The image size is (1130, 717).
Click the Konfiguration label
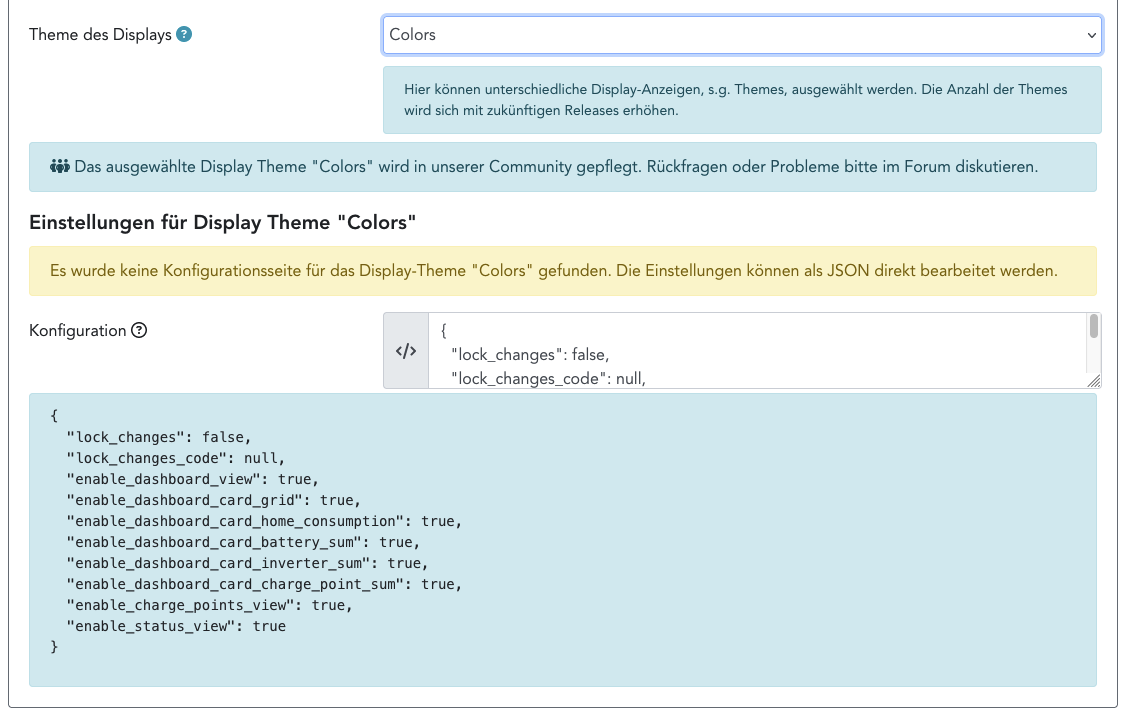[78, 331]
